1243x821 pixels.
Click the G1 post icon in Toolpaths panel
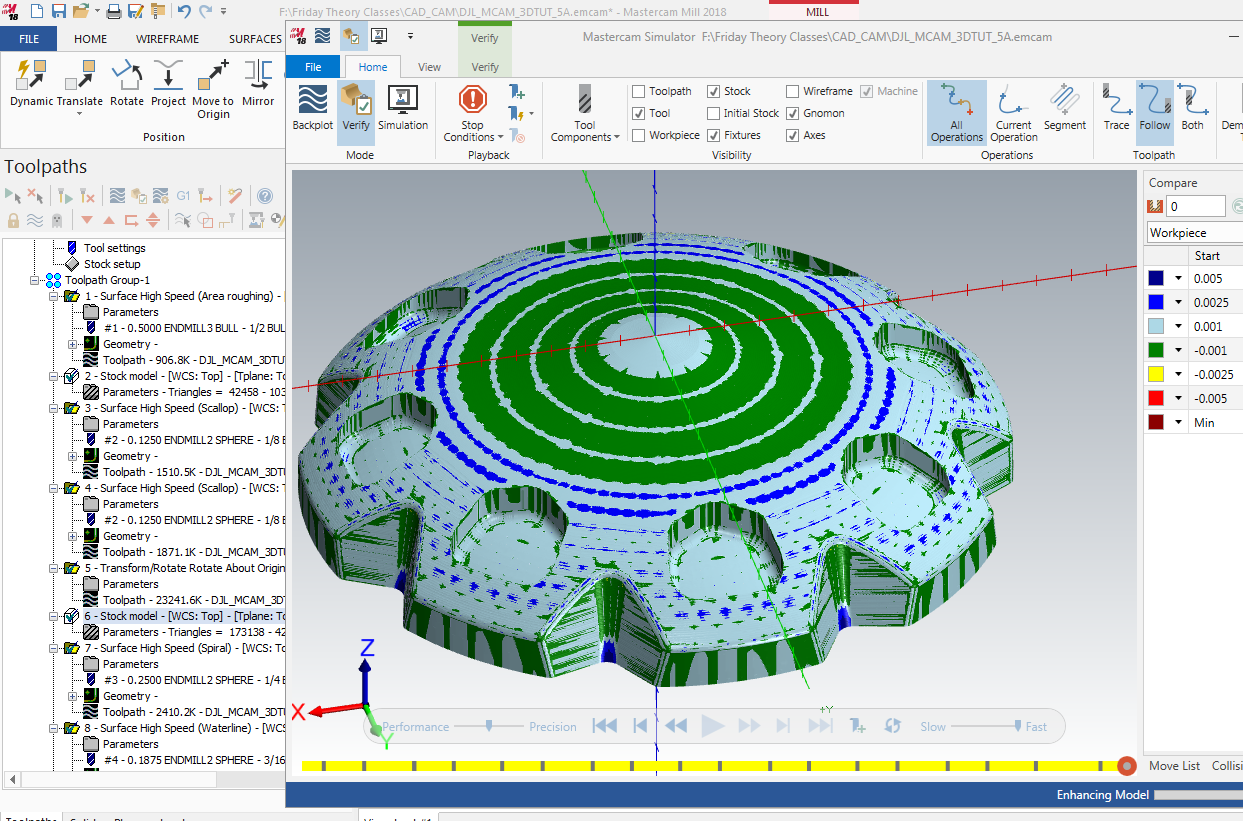[183, 196]
